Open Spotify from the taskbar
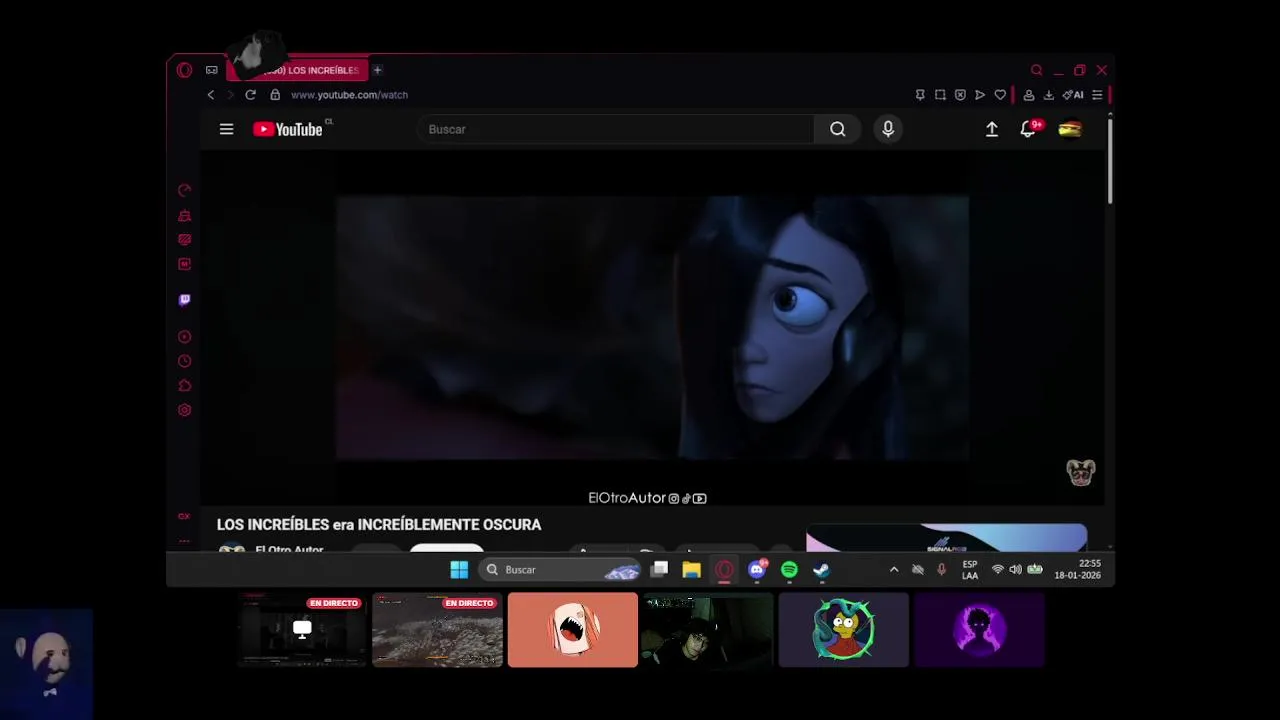The width and height of the screenshot is (1280, 720). tap(789, 570)
